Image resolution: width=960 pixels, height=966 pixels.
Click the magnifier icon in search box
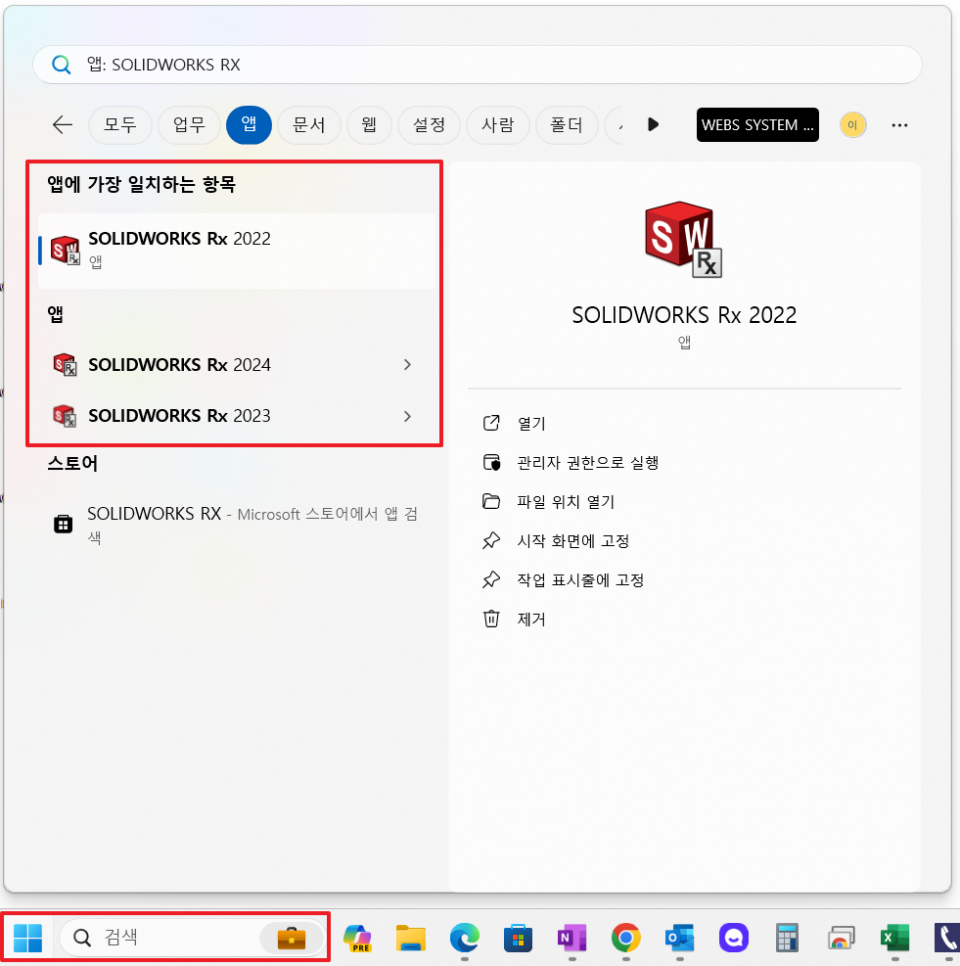tap(61, 65)
